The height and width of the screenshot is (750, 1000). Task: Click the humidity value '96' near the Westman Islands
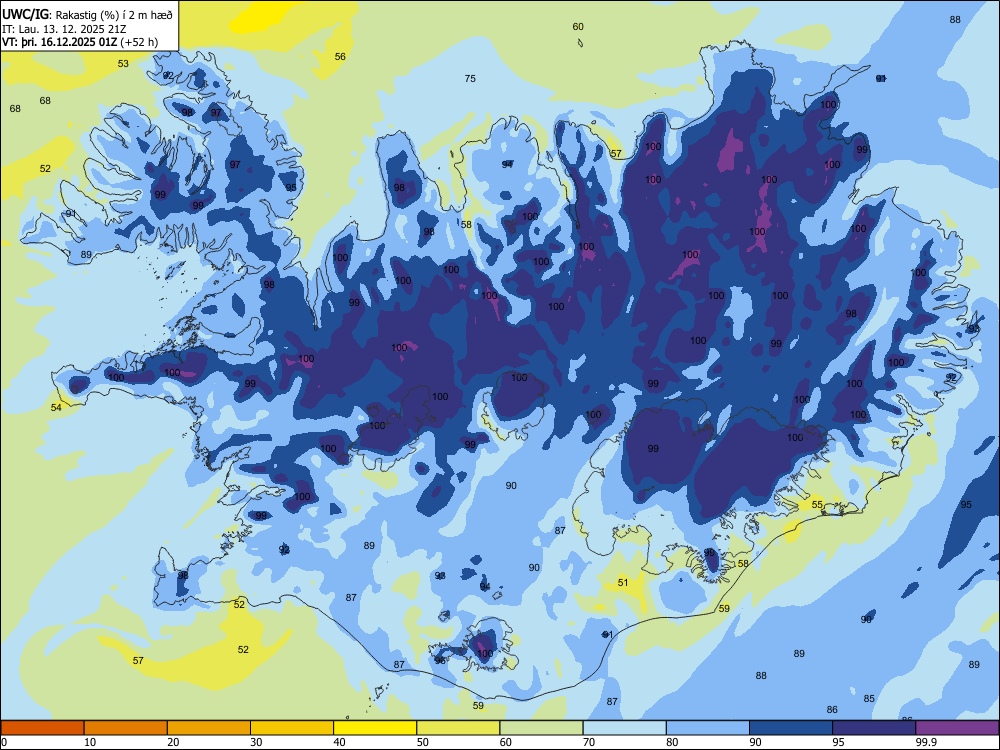(440, 661)
